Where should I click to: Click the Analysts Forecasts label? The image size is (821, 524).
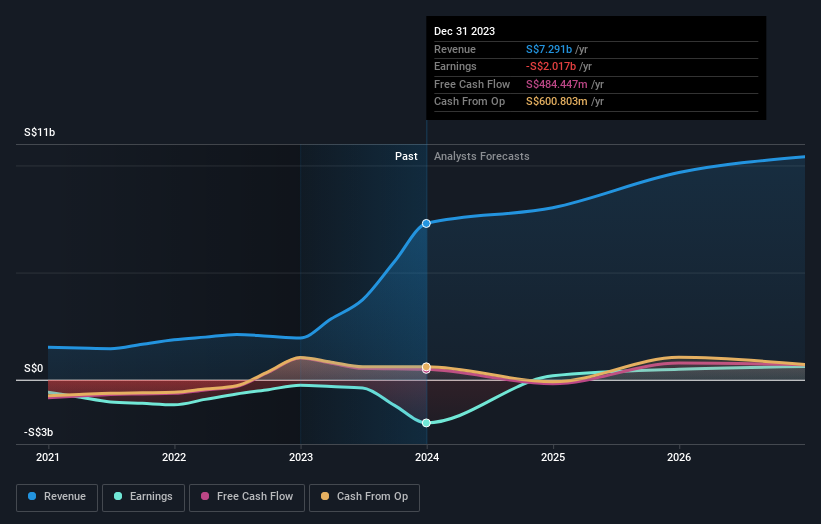click(x=481, y=157)
